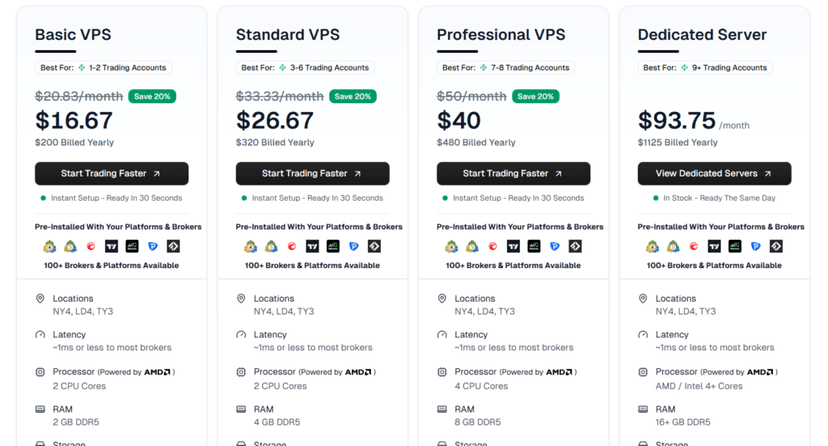Click first MetaTrader icon in Professional VPS

pos(451,246)
